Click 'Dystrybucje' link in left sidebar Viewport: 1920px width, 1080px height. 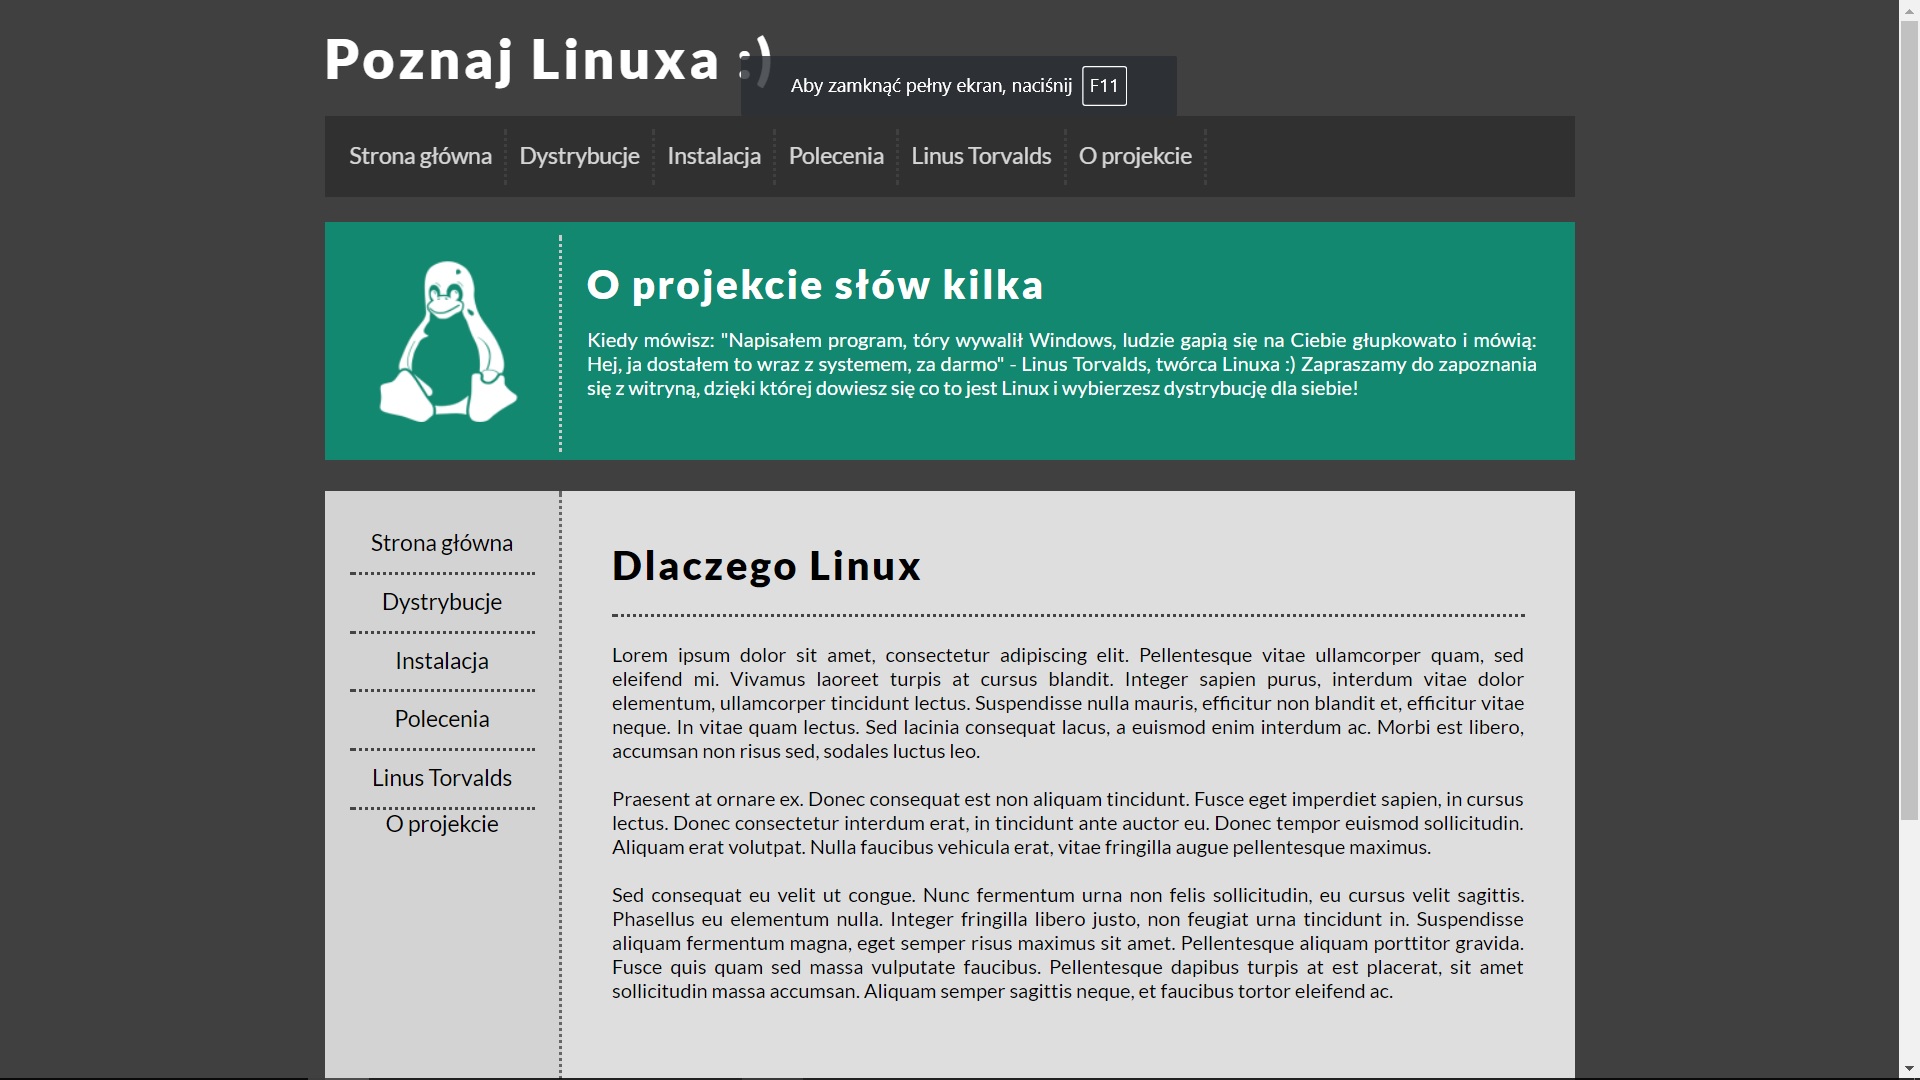coord(442,602)
